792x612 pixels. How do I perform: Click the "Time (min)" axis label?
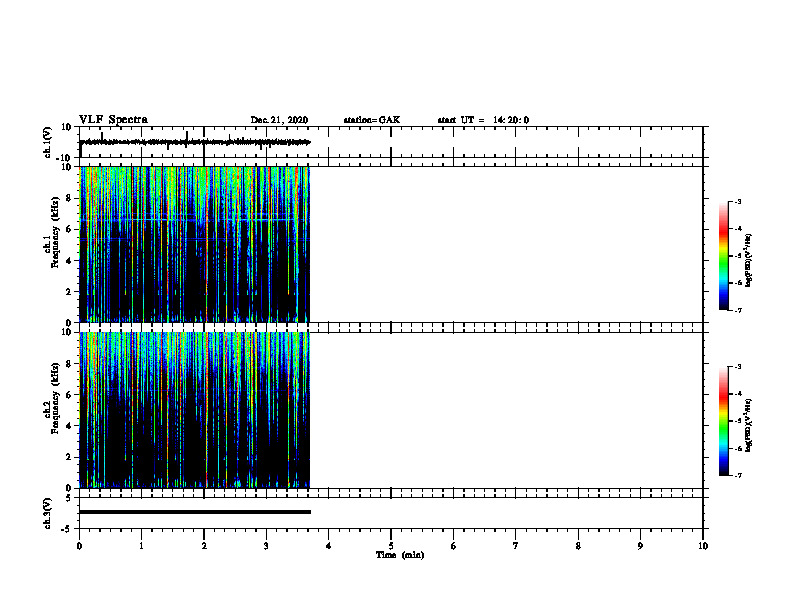400,555
